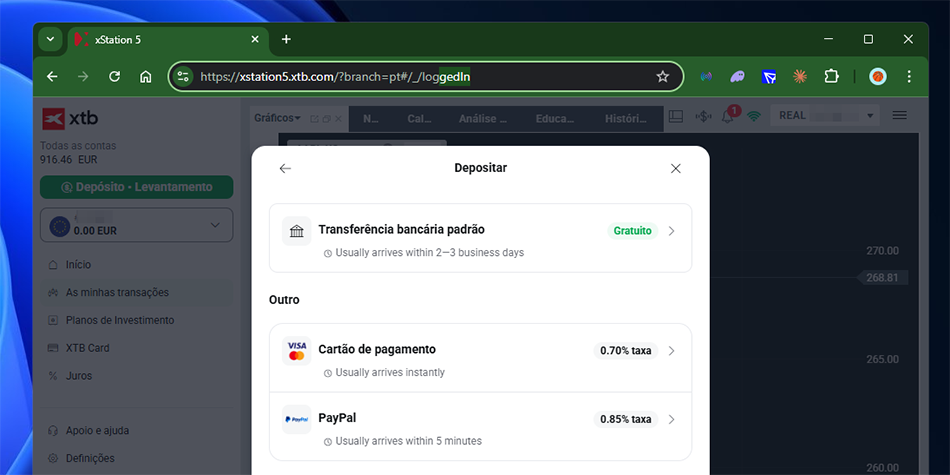Click the browser back button
This screenshot has height=475, width=950.
point(52,76)
